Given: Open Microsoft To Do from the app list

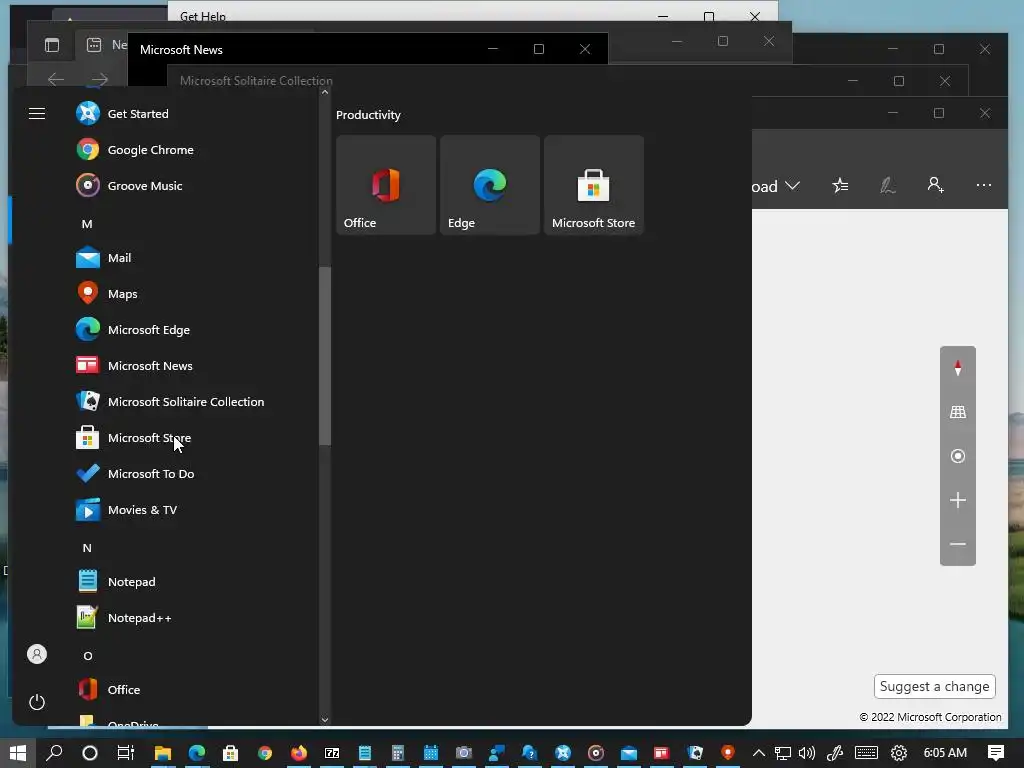Looking at the screenshot, I should pos(135,473).
